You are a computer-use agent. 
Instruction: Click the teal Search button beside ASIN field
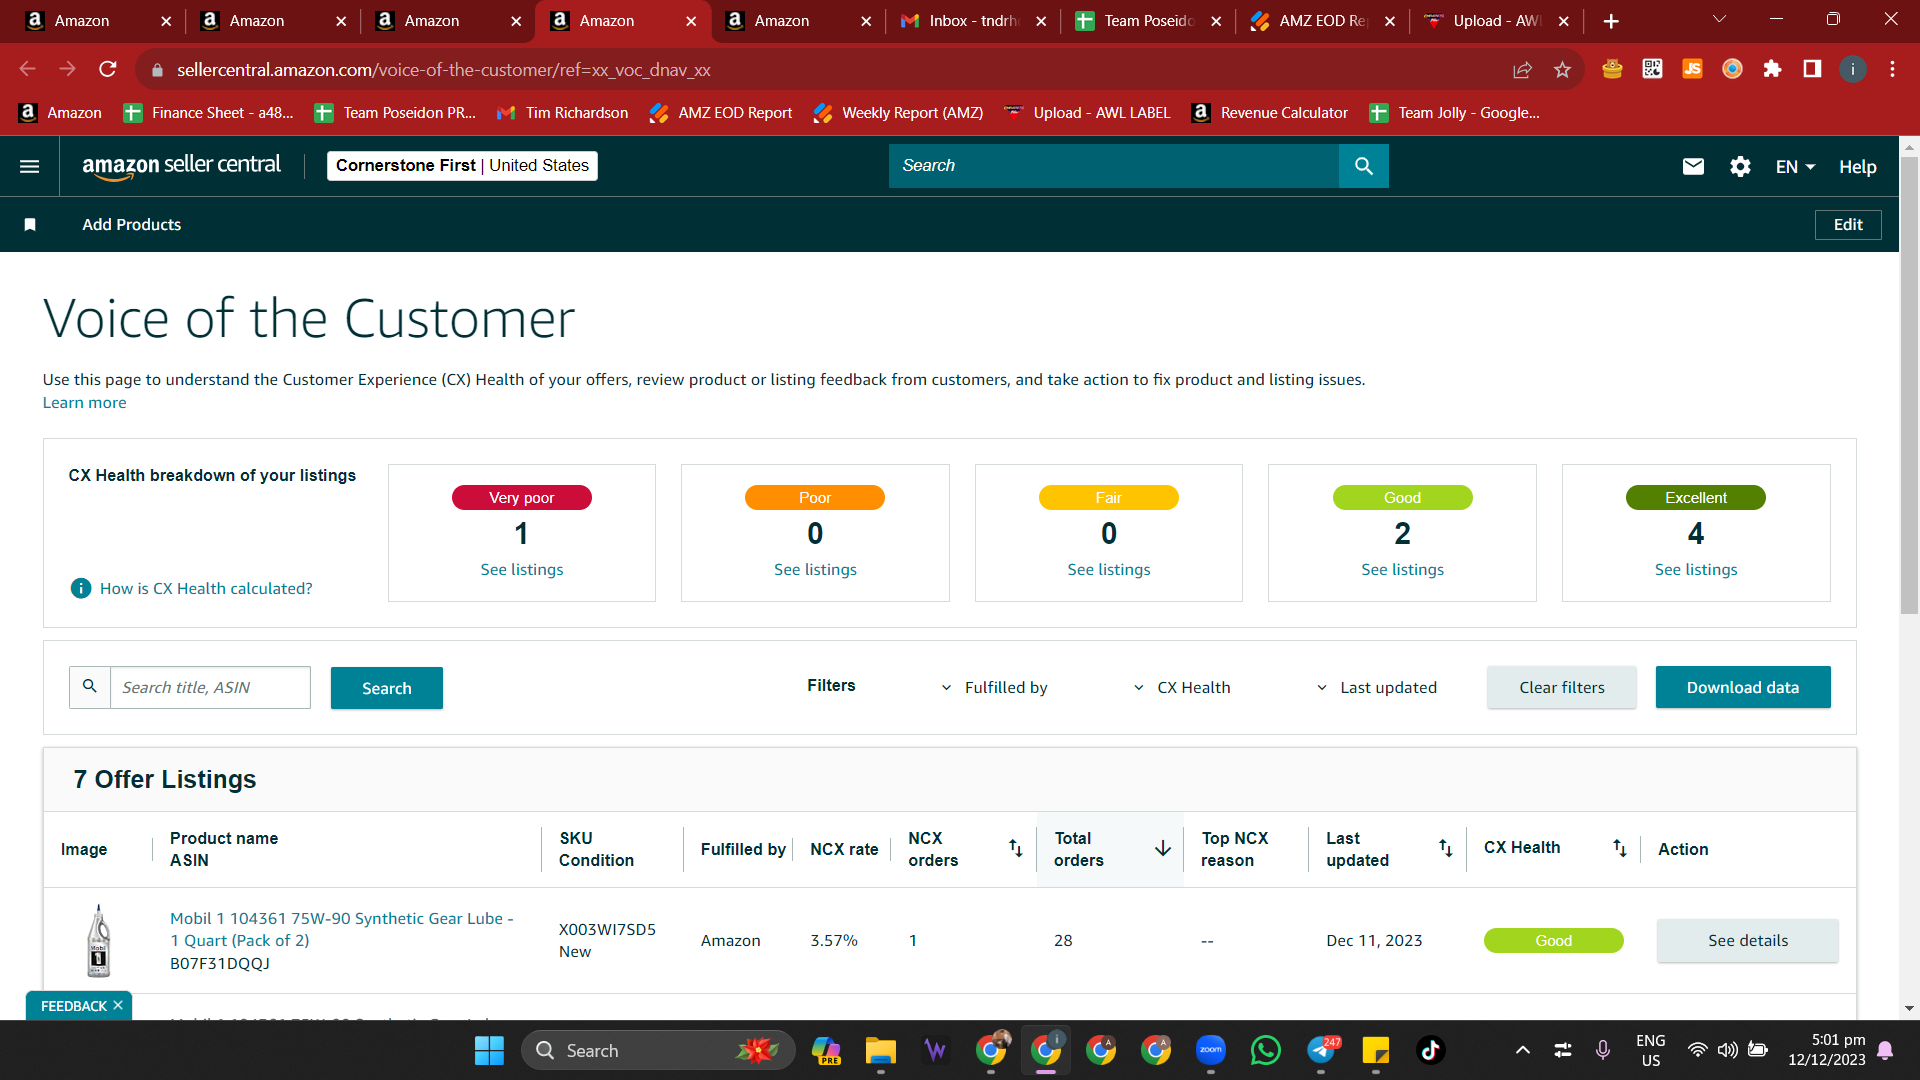[386, 688]
